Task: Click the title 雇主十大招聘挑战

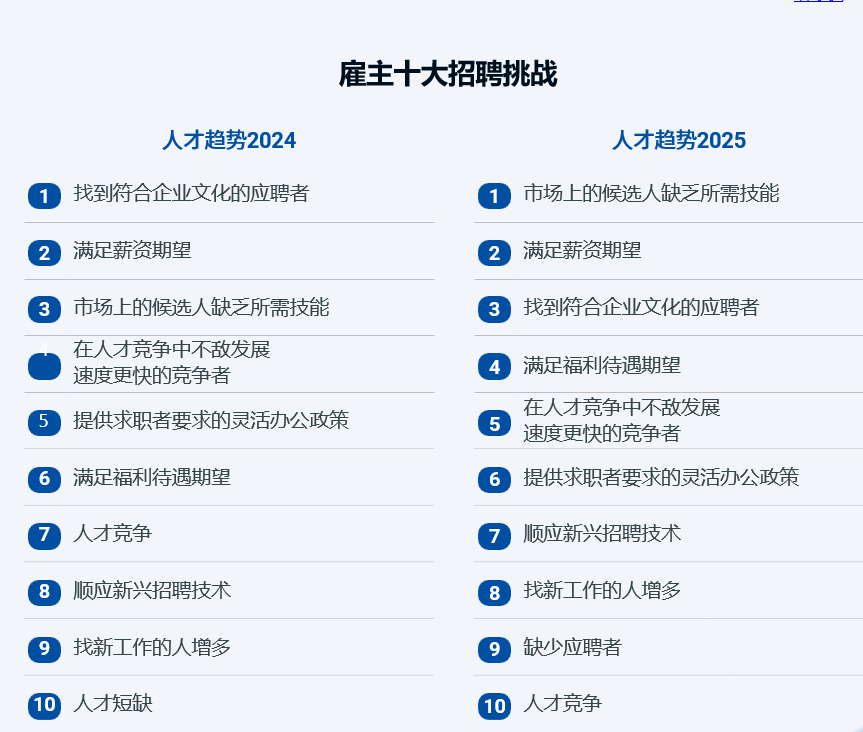Action: (x=448, y=74)
